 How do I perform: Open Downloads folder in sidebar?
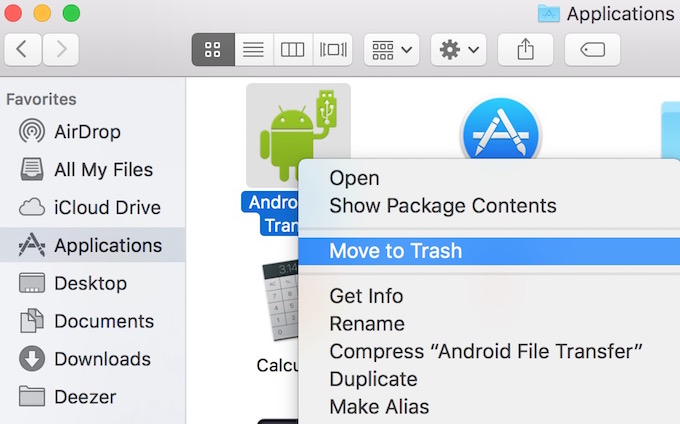pos(102,359)
